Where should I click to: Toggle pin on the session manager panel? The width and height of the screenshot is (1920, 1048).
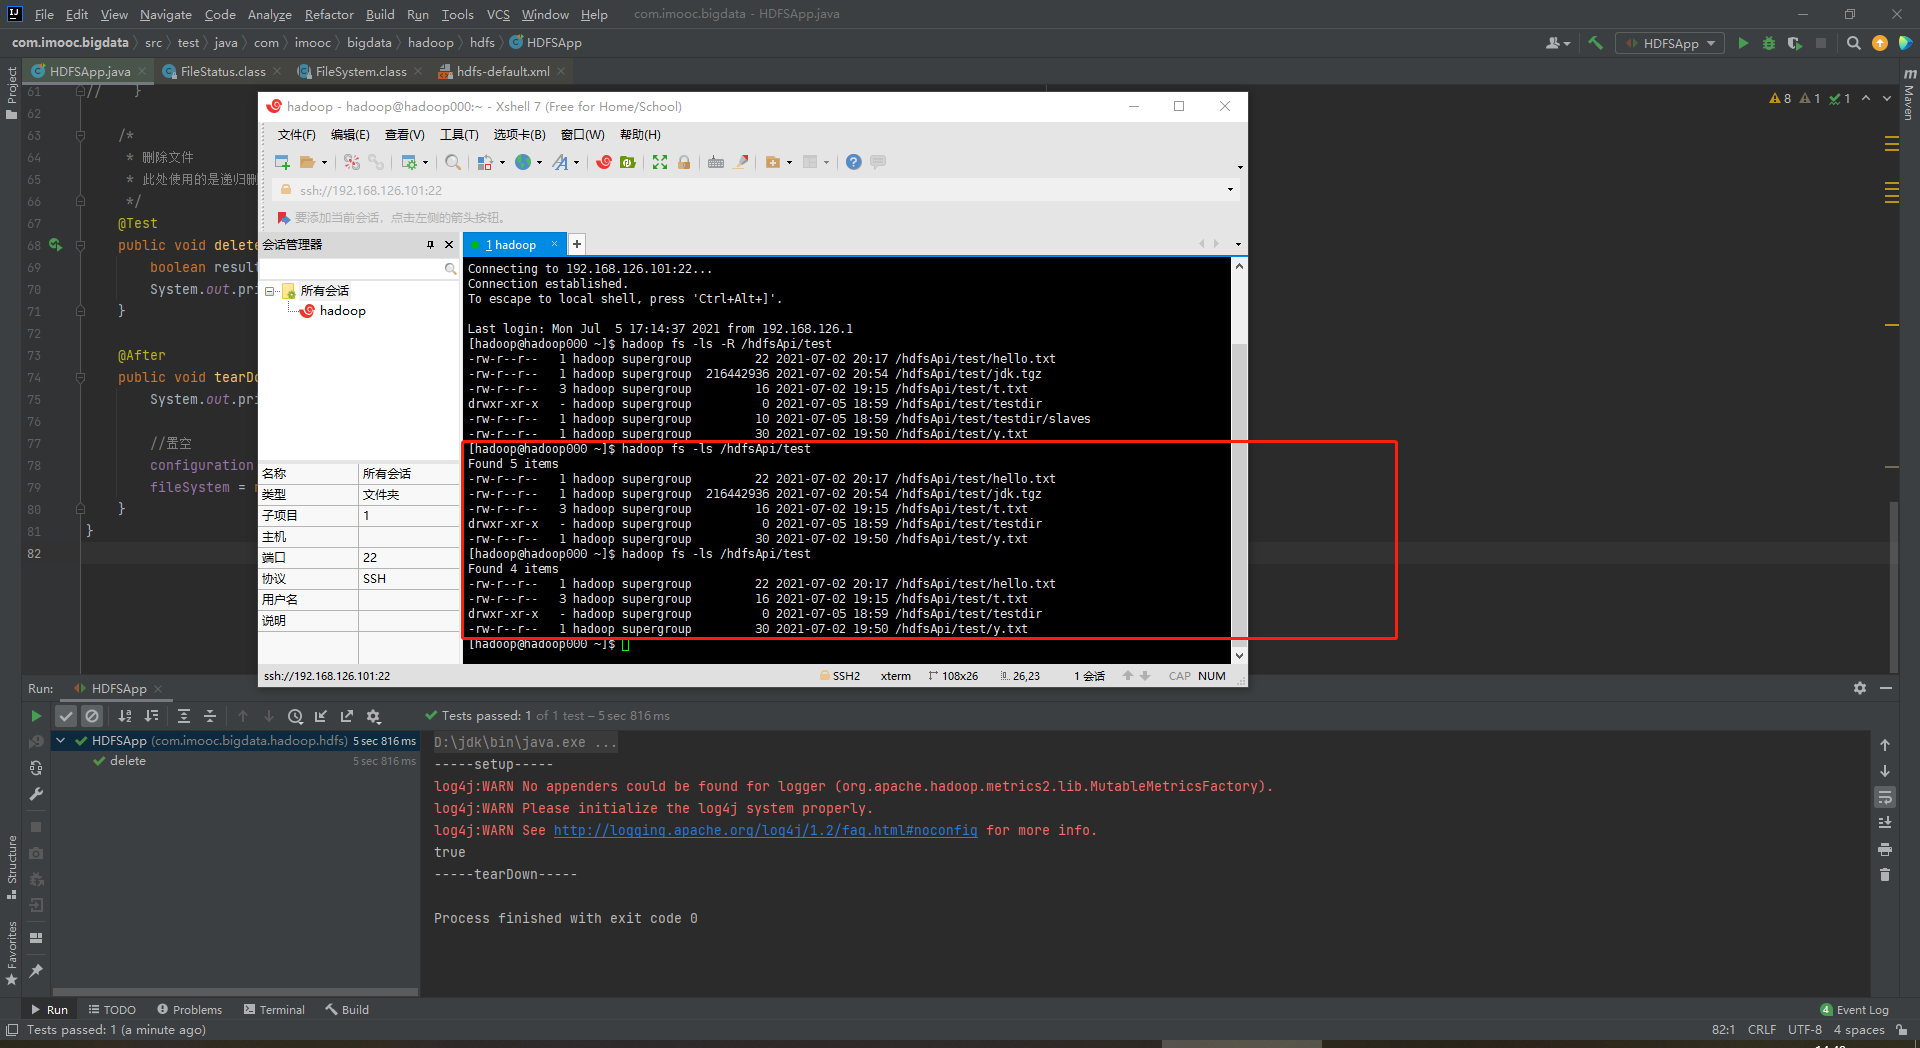coord(430,245)
